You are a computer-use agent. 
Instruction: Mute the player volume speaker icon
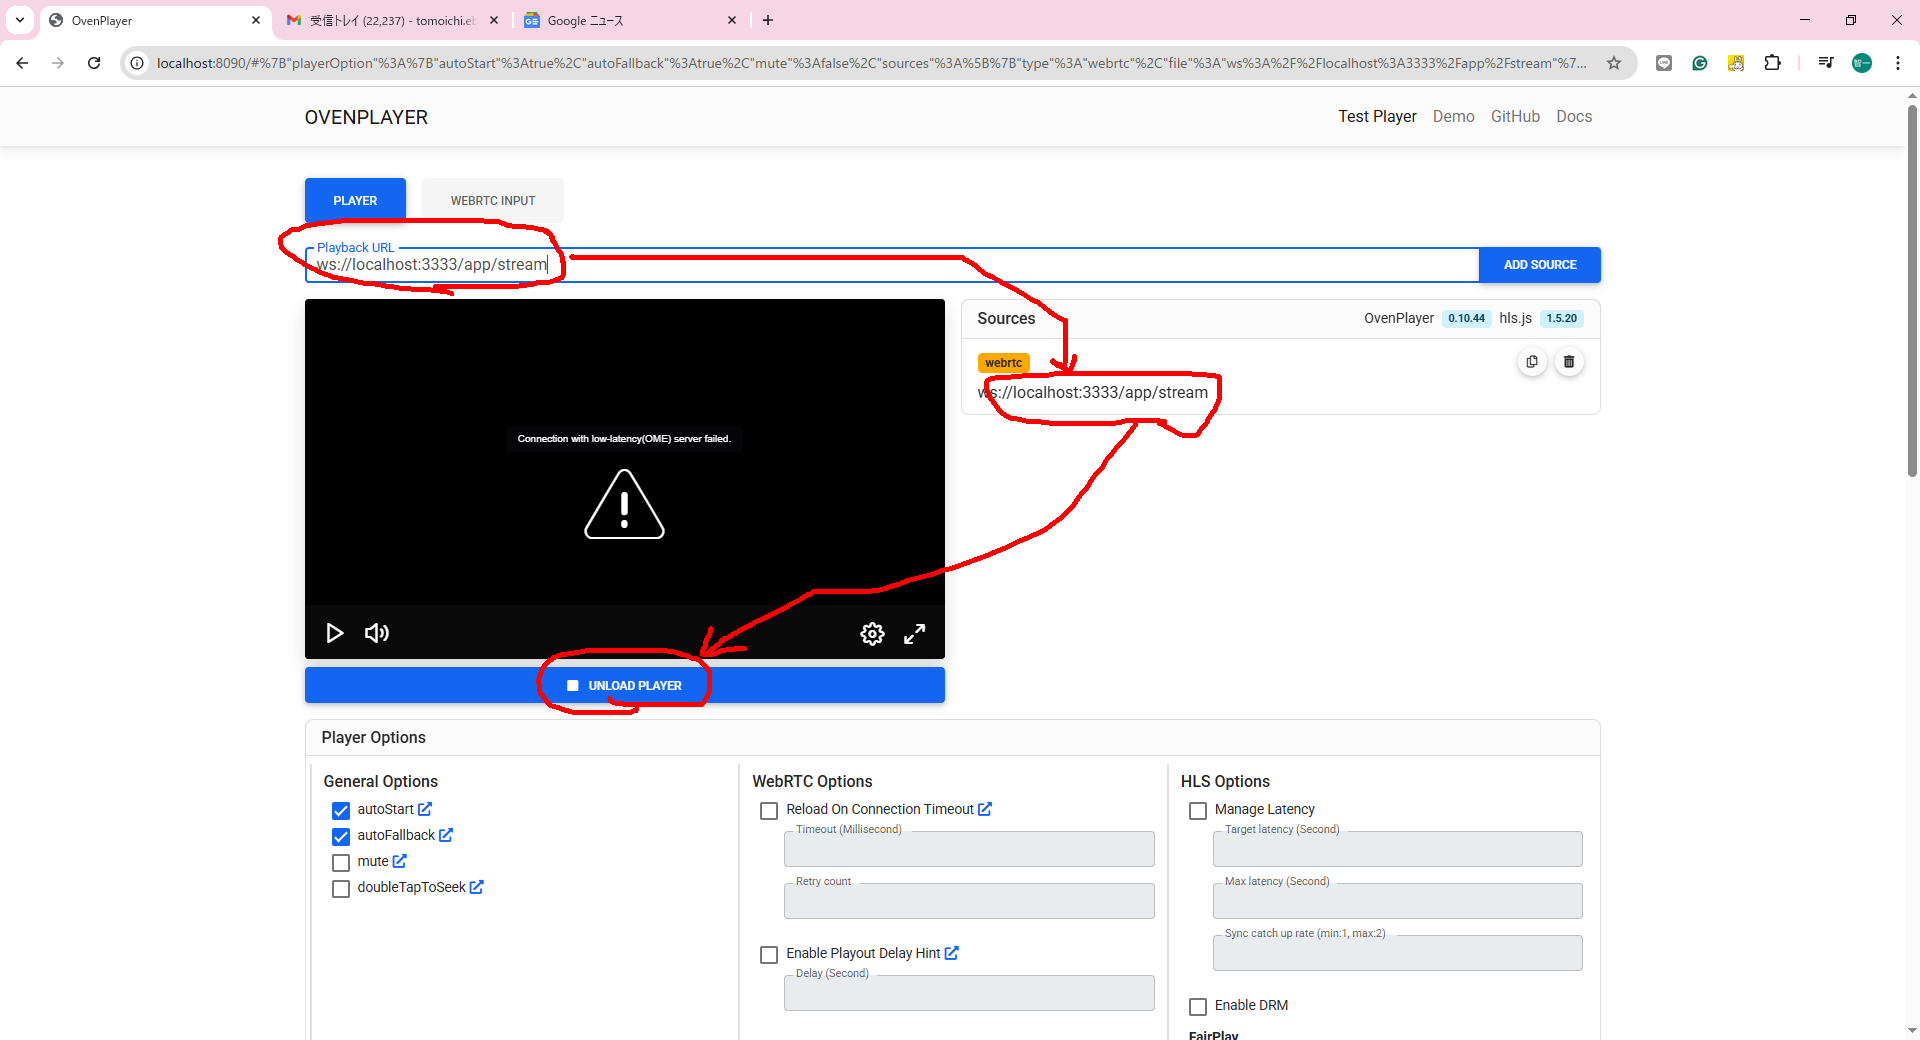(376, 633)
